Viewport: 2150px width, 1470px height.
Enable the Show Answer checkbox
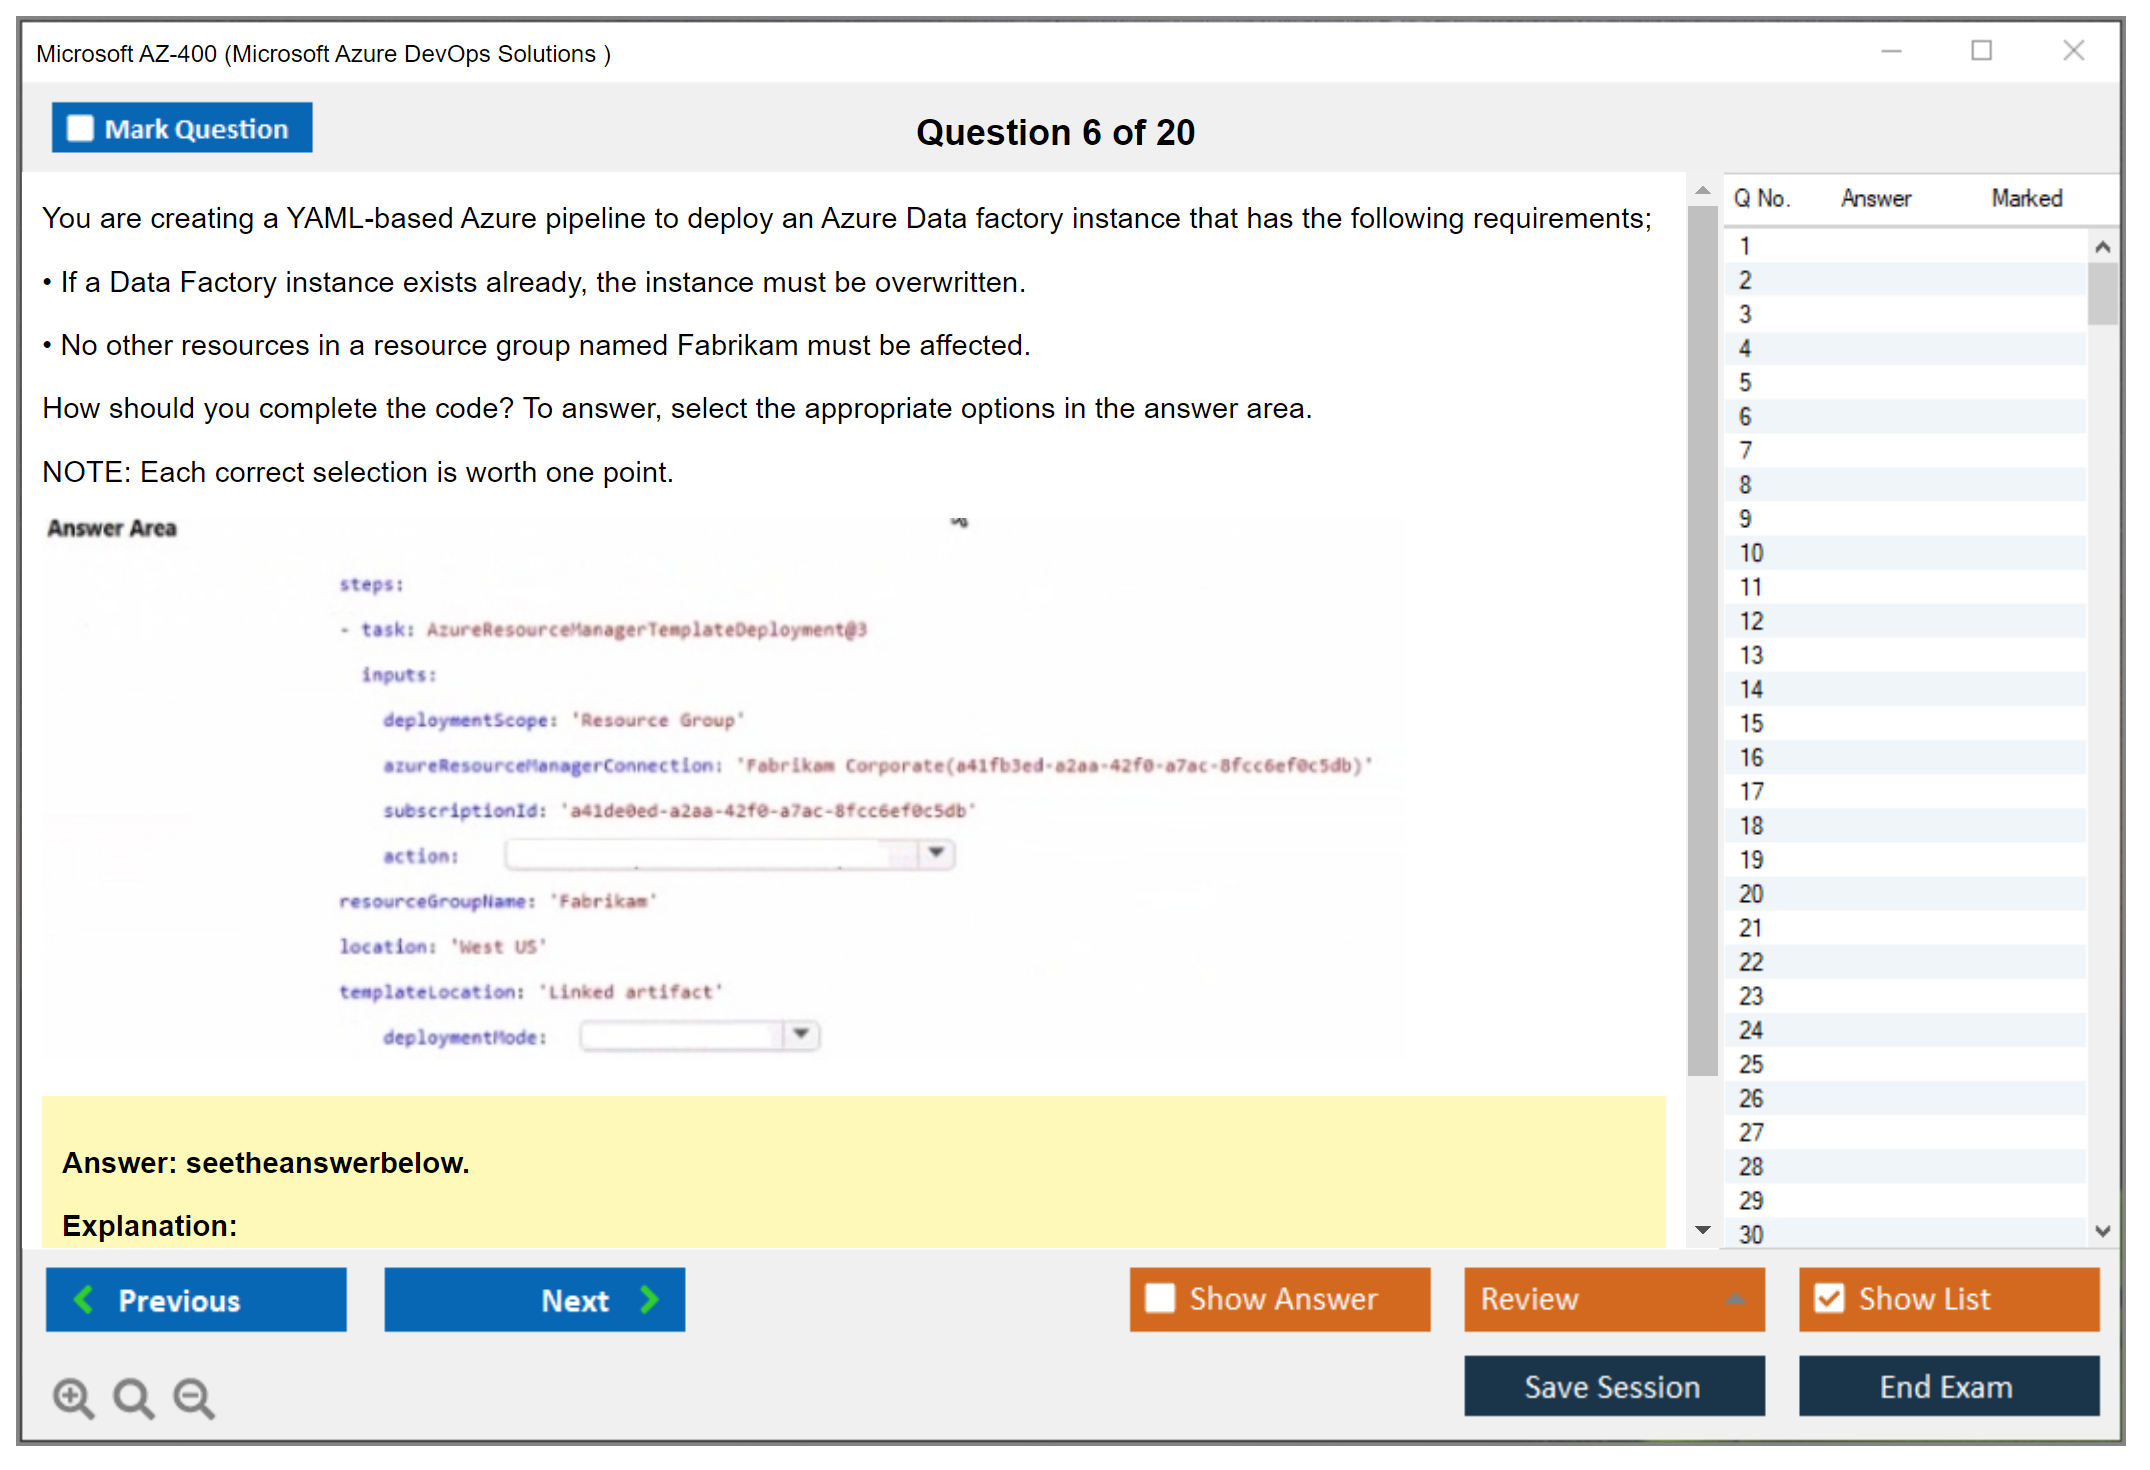(1160, 1298)
